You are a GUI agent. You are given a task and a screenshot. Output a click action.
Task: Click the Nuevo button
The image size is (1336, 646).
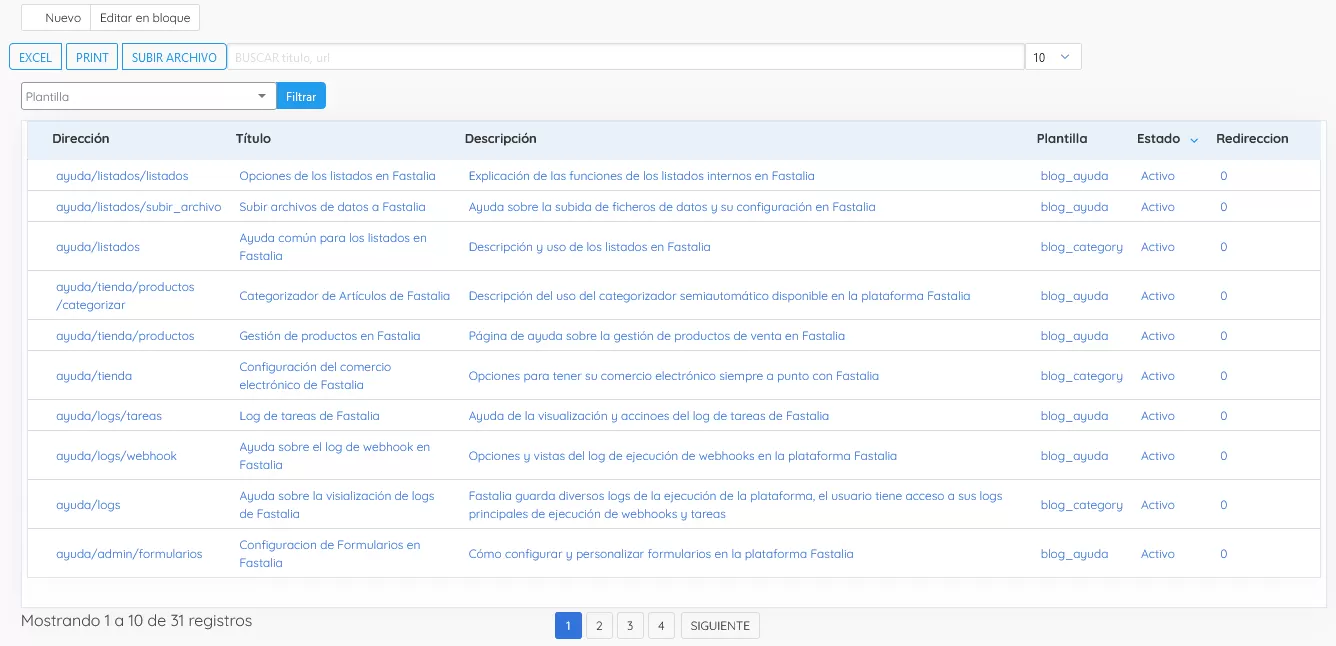[x=56, y=18]
